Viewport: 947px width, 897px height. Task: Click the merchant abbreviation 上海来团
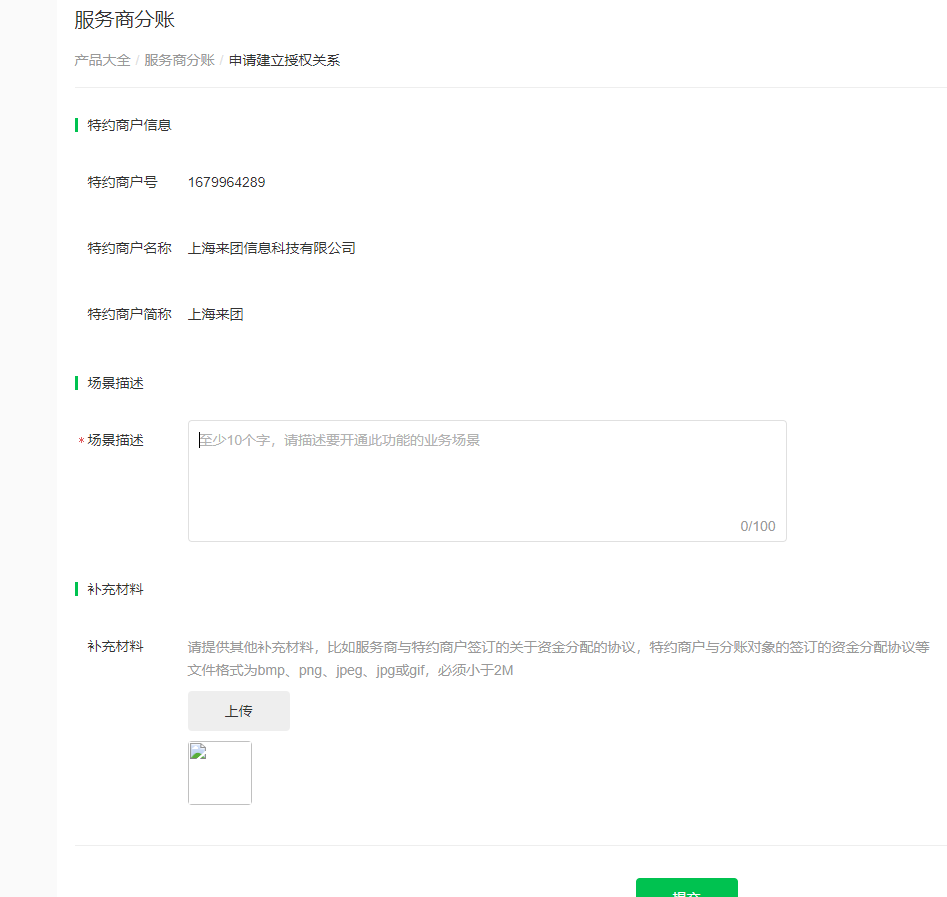tap(214, 313)
